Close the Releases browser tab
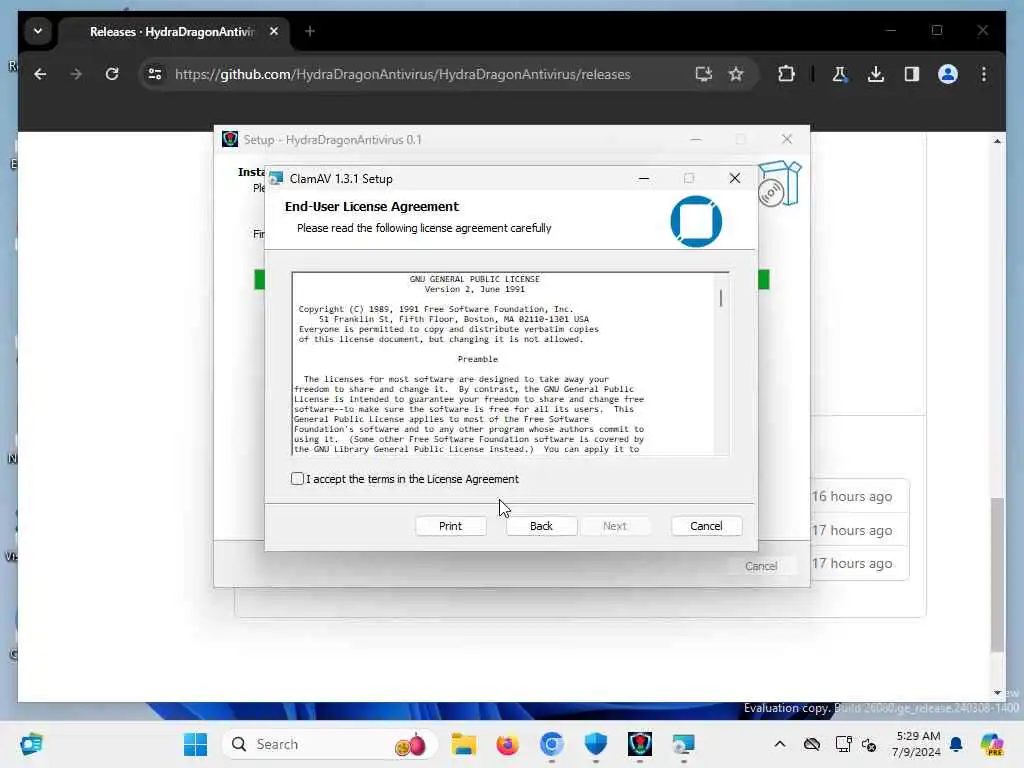 click(274, 31)
